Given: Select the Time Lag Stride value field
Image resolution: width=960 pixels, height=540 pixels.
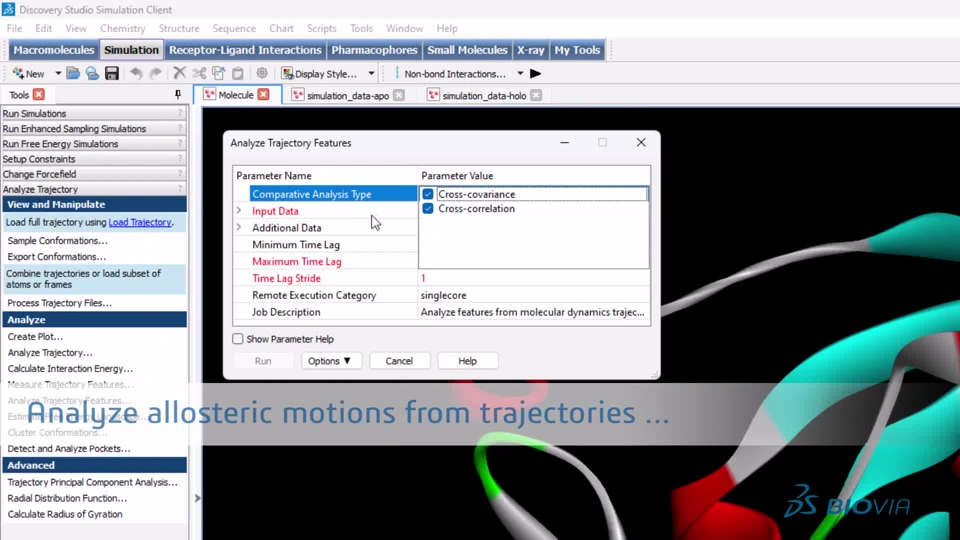Looking at the screenshot, I should pyautogui.click(x=534, y=278).
